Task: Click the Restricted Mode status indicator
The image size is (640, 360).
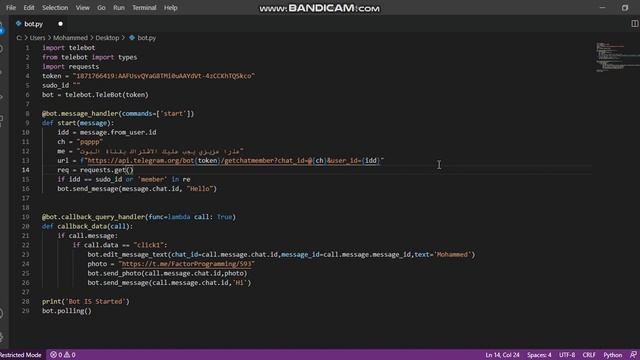Action: (21, 355)
